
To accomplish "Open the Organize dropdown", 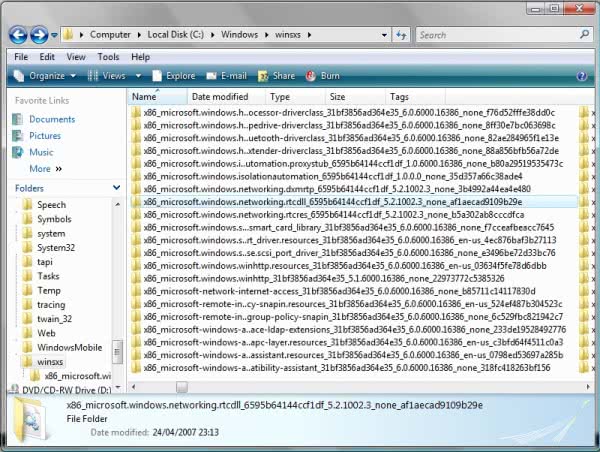I will (x=45, y=76).
